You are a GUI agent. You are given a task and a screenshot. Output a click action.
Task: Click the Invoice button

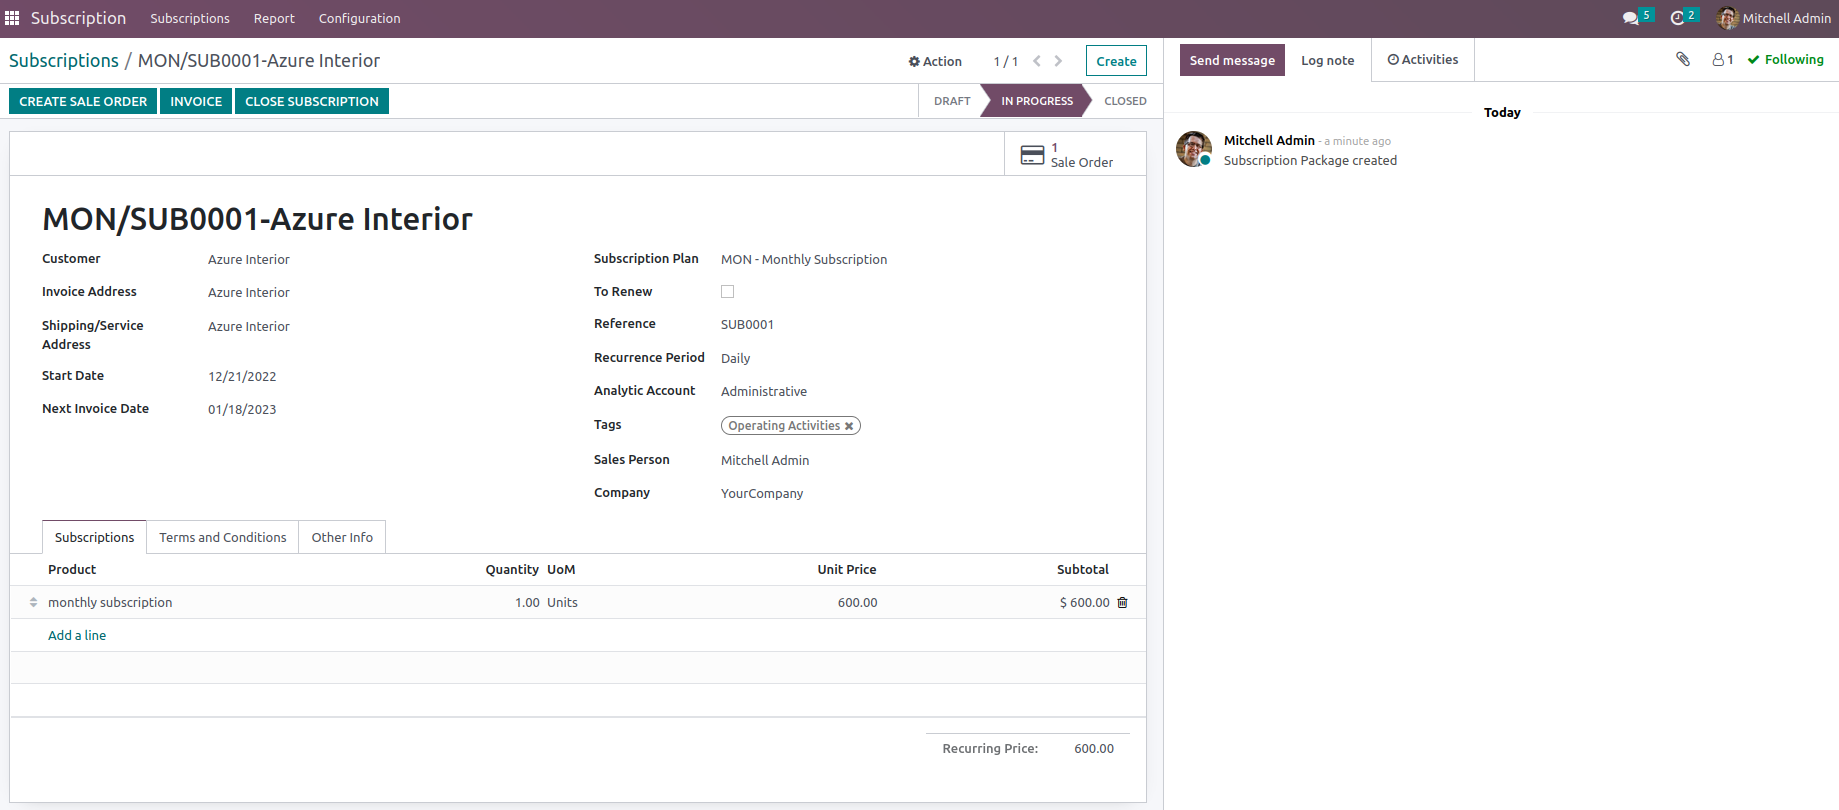(x=196, y=101)
